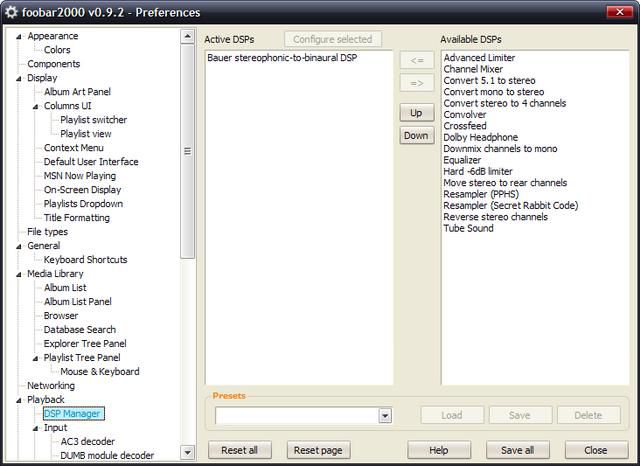Screen dimensions: 640x466
Task: Collapse the Playback tree node
Action: coord(19,401)
